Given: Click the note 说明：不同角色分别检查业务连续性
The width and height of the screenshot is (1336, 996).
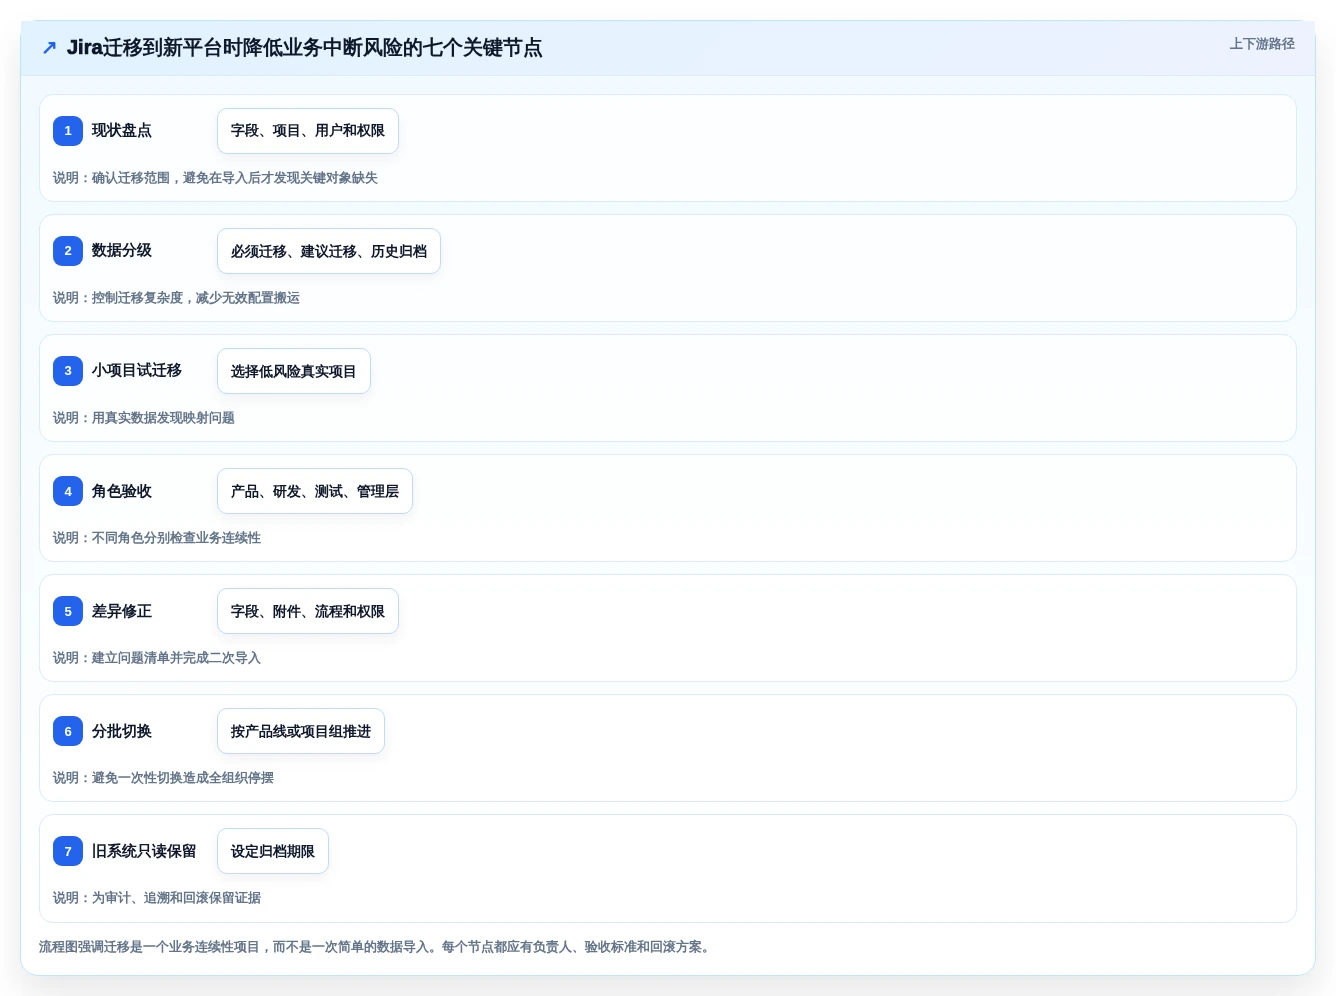Looking at the screenshot, I should [157, 538].
